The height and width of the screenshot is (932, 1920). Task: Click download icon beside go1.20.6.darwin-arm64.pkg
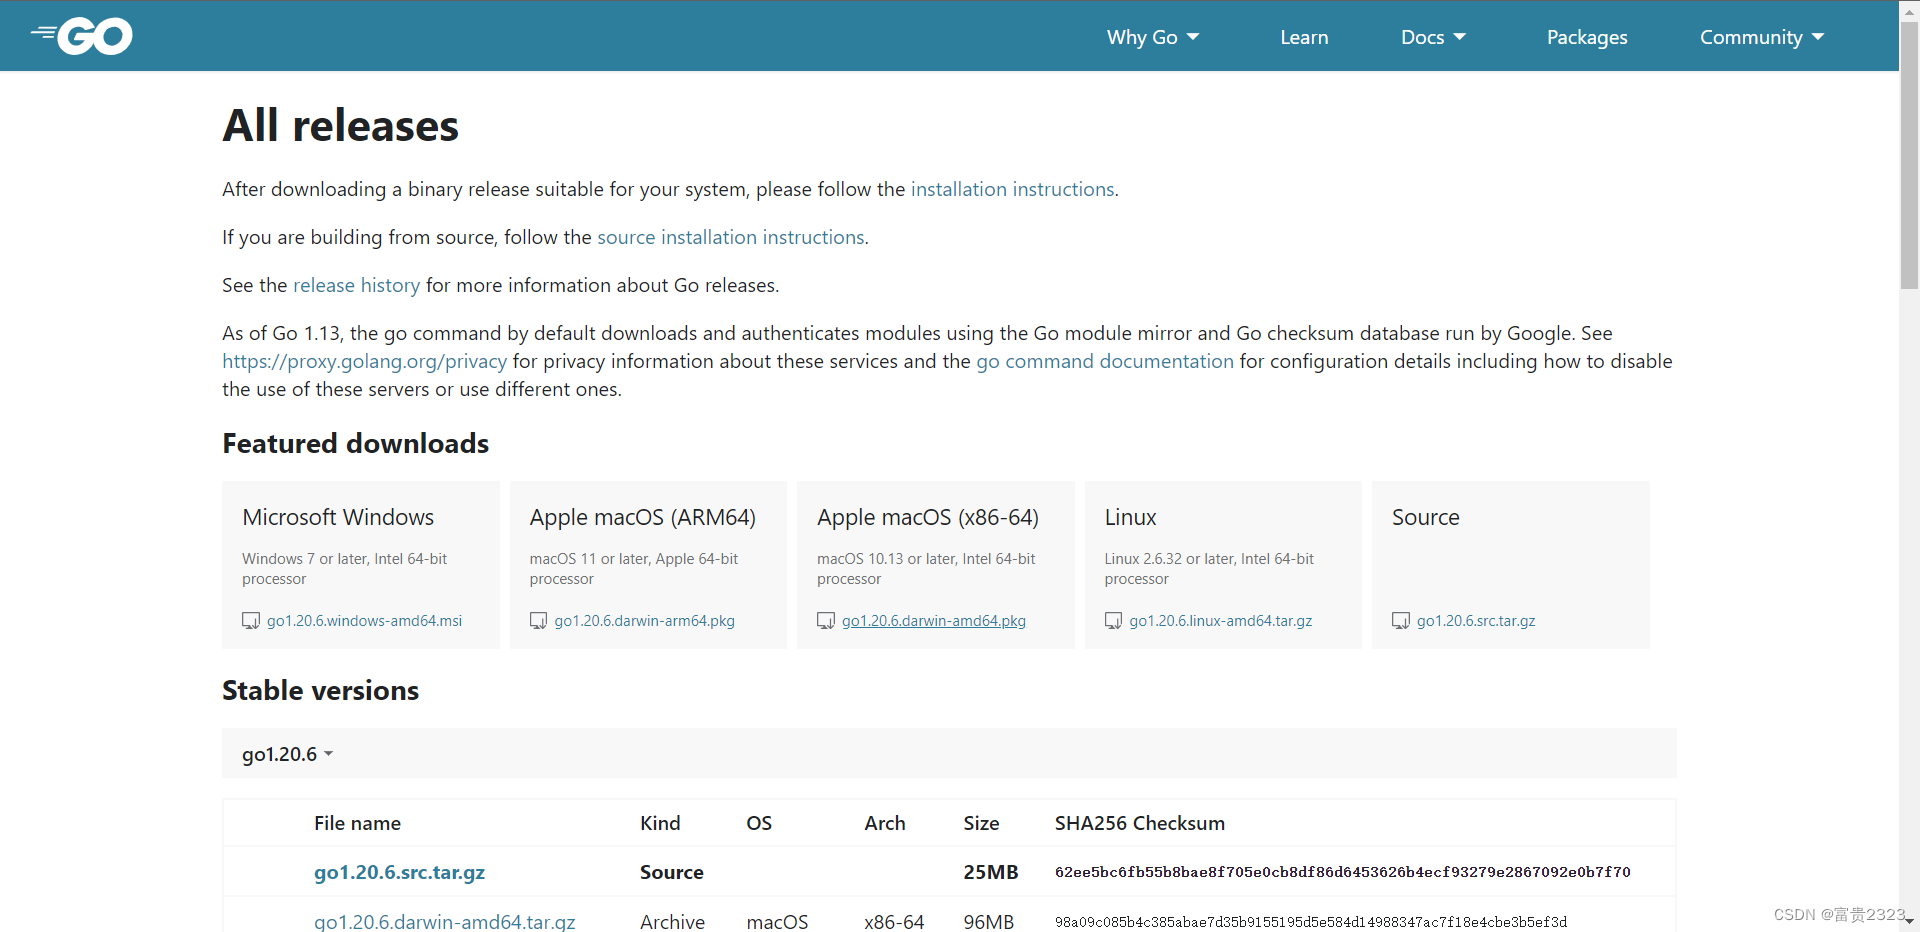click(538, 621)
